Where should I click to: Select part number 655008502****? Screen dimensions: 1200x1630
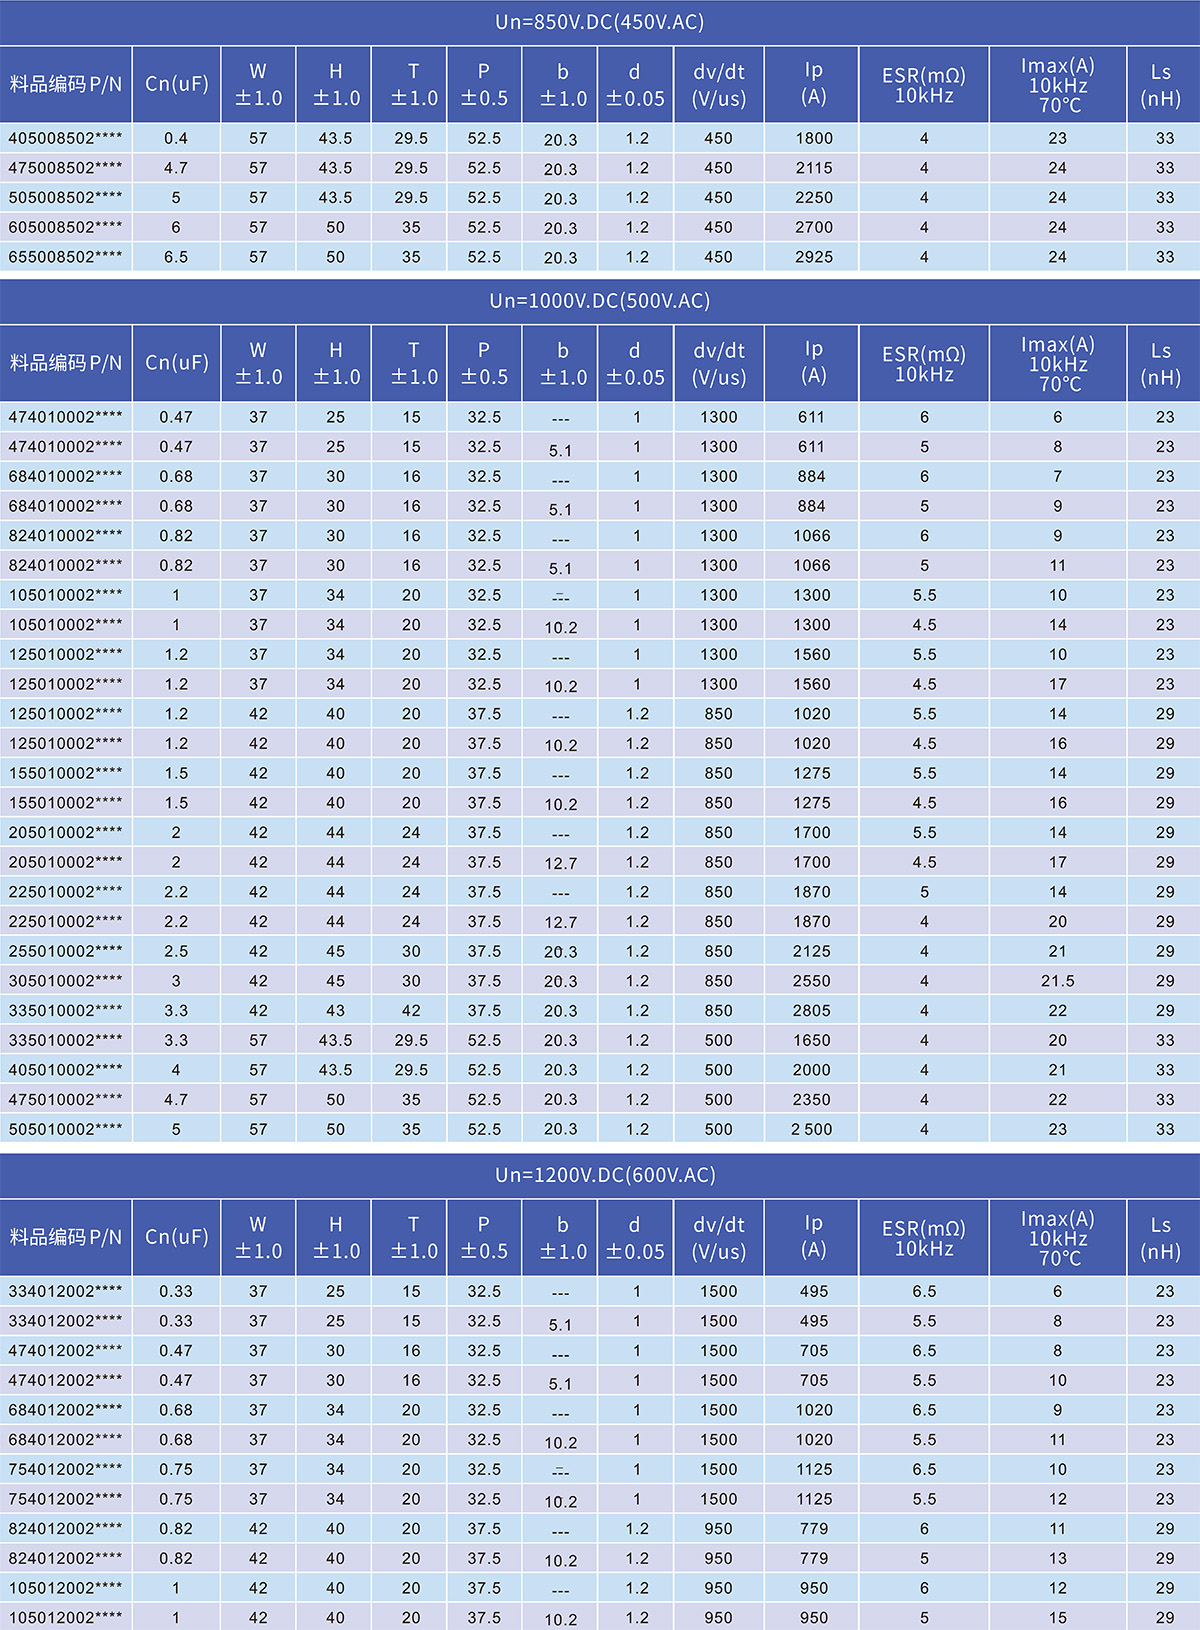coord(65,257)
